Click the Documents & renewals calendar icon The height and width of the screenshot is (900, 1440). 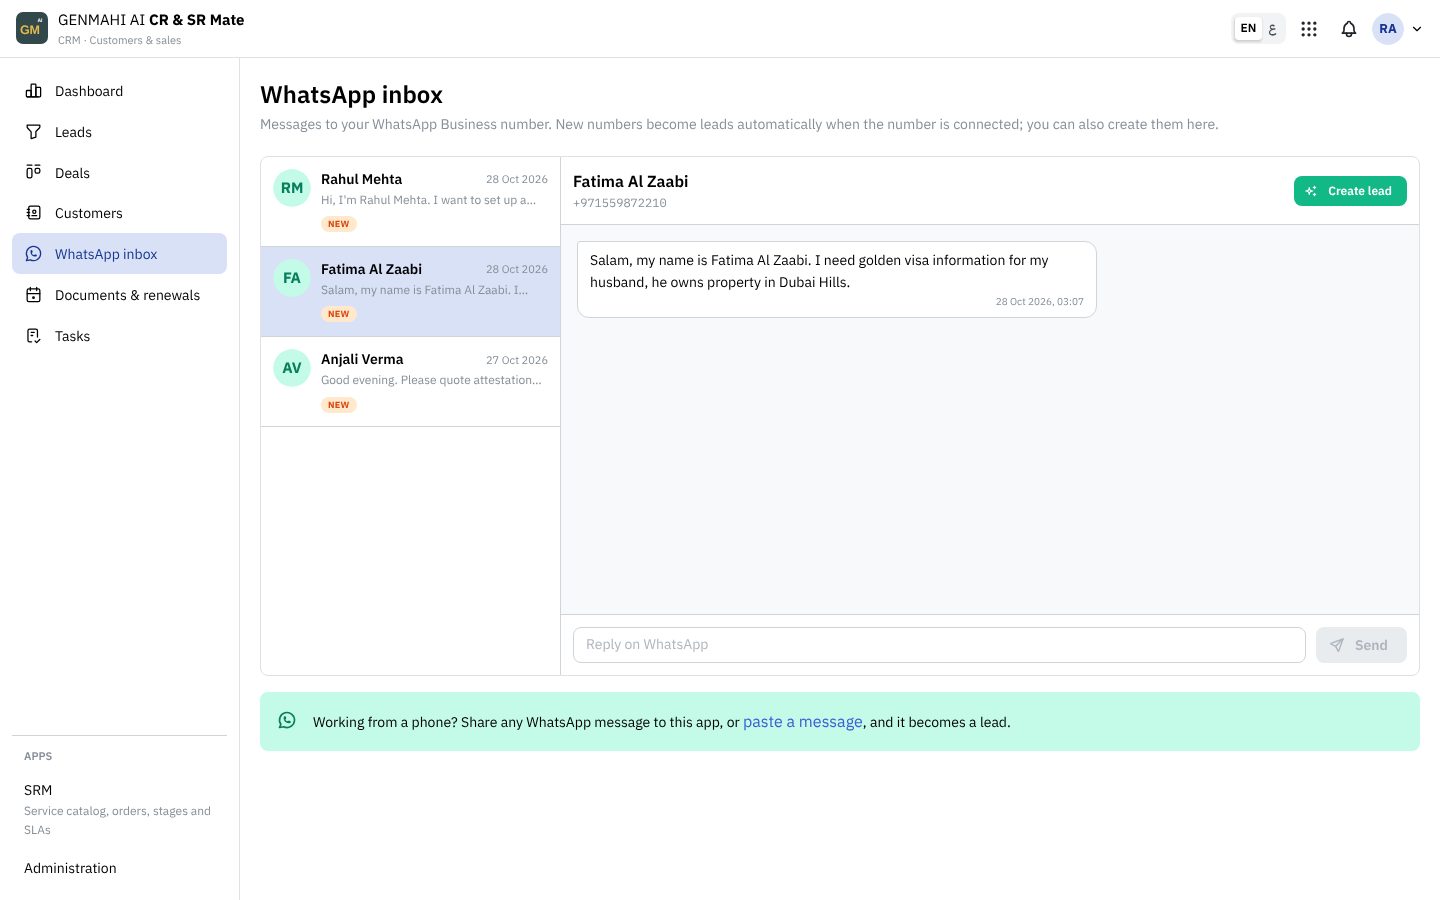pos(34,295)
